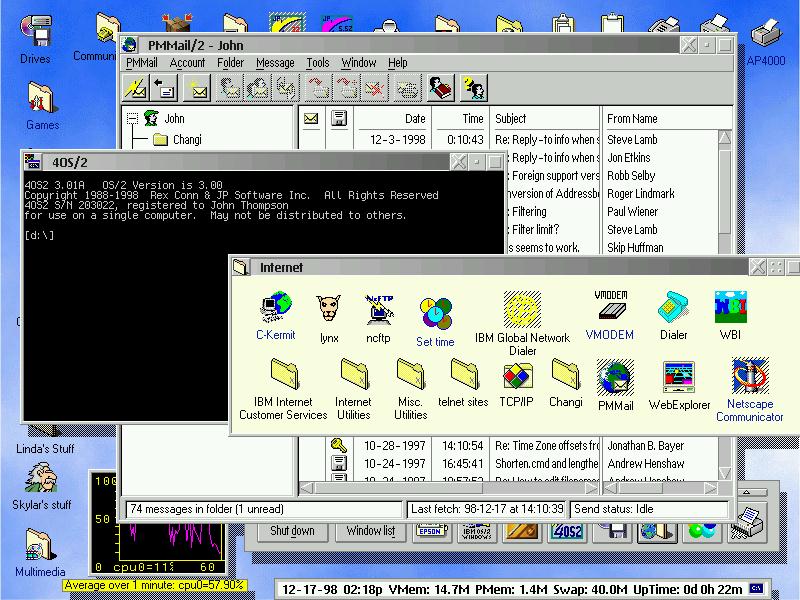This screenshot has width=800, height=600.
Task: Select the Changi folder in PMMail tree
Action: [177, 139]
